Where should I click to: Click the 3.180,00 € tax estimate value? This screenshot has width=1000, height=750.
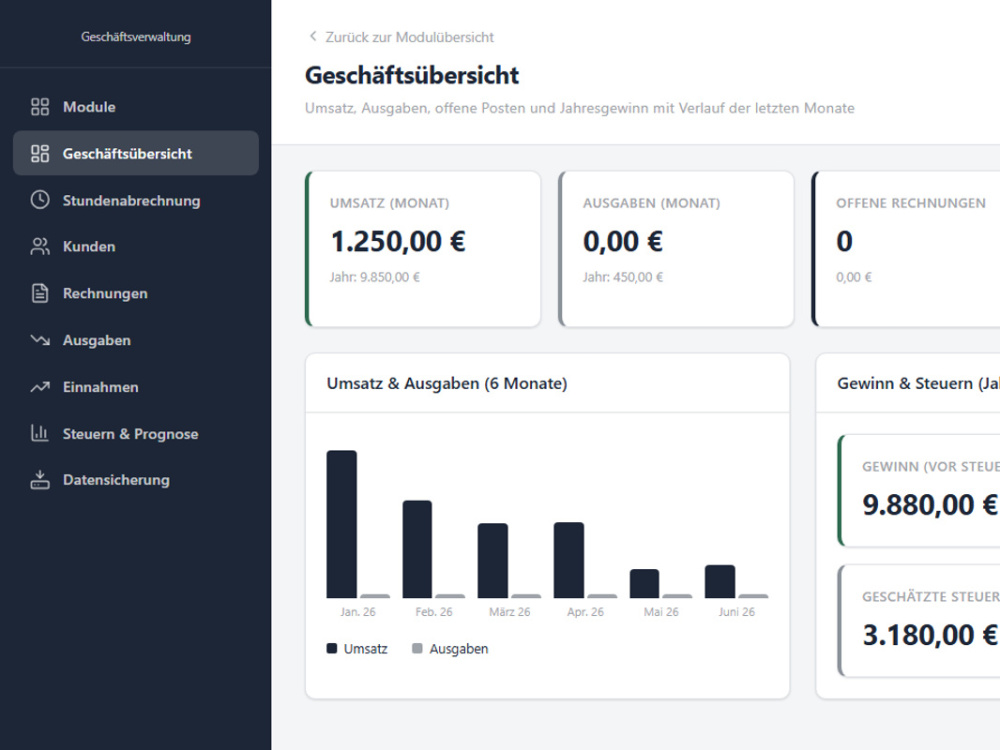coord(930,635)
